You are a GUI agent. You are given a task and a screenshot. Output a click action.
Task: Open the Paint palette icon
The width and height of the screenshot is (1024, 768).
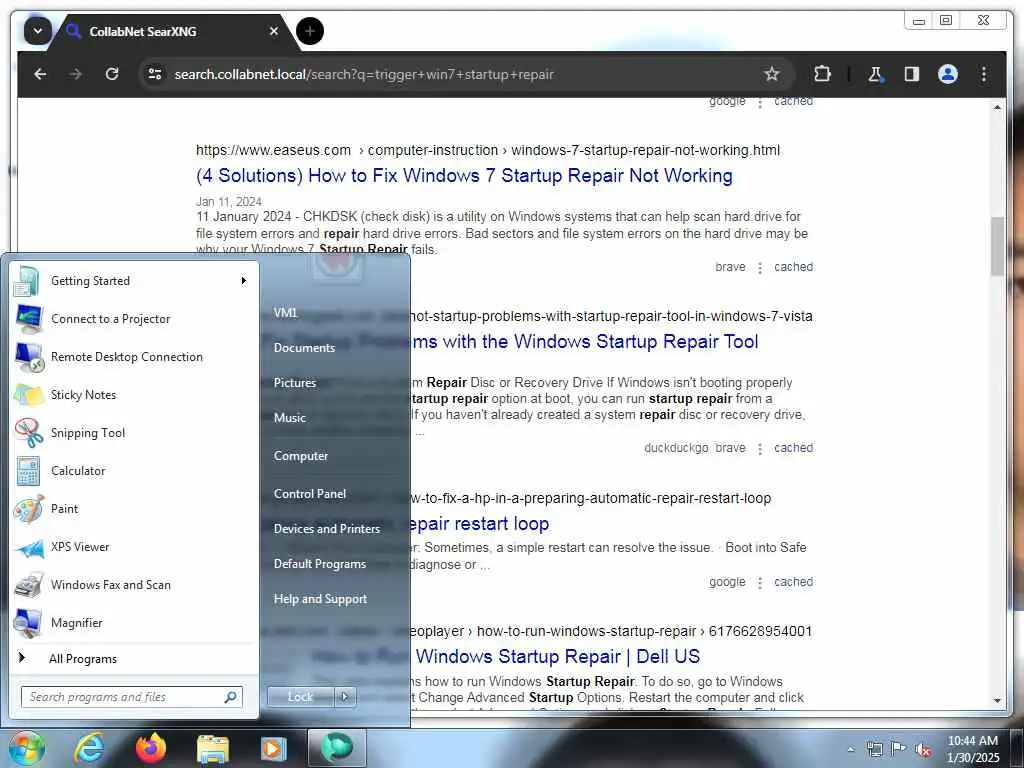[28, 509]
